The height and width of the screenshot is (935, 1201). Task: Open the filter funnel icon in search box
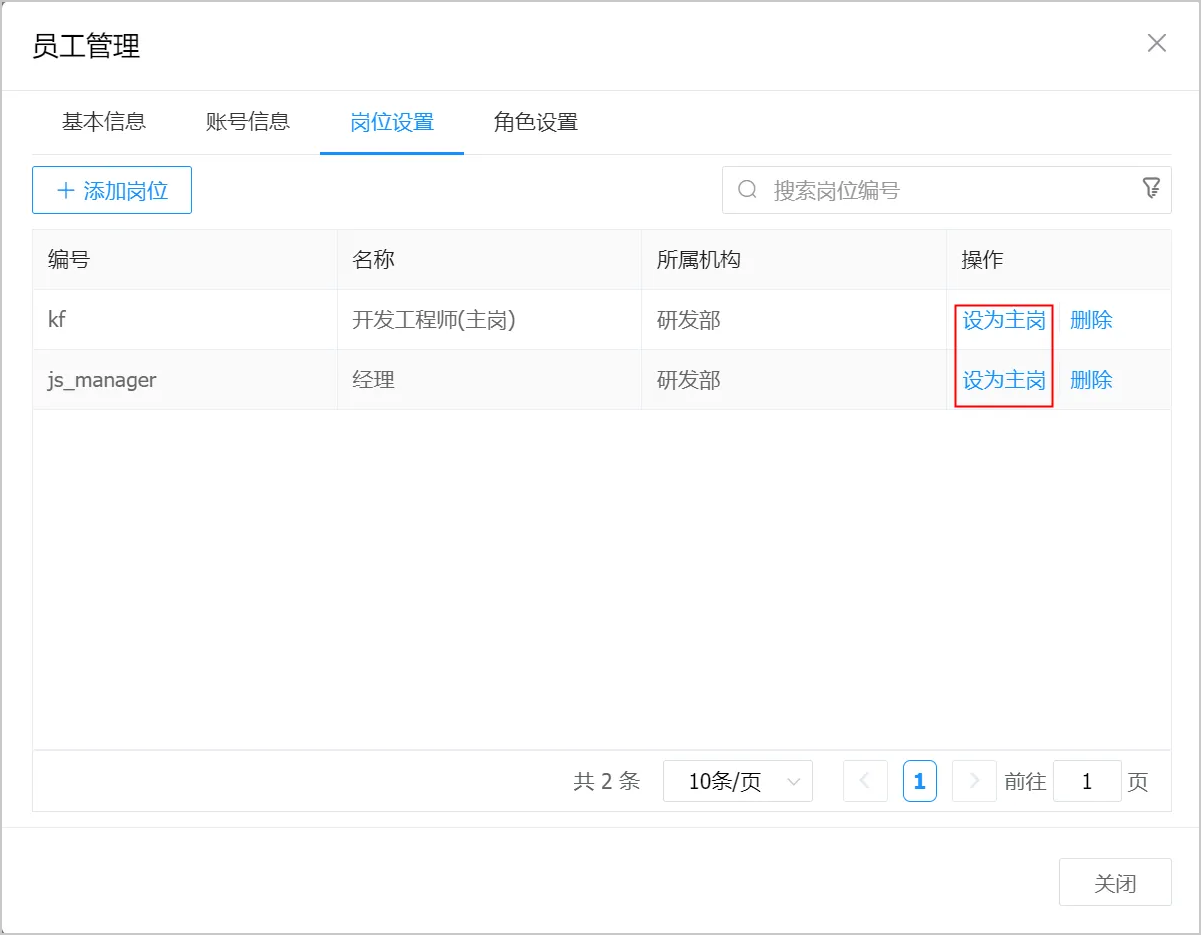point(1151,188)
